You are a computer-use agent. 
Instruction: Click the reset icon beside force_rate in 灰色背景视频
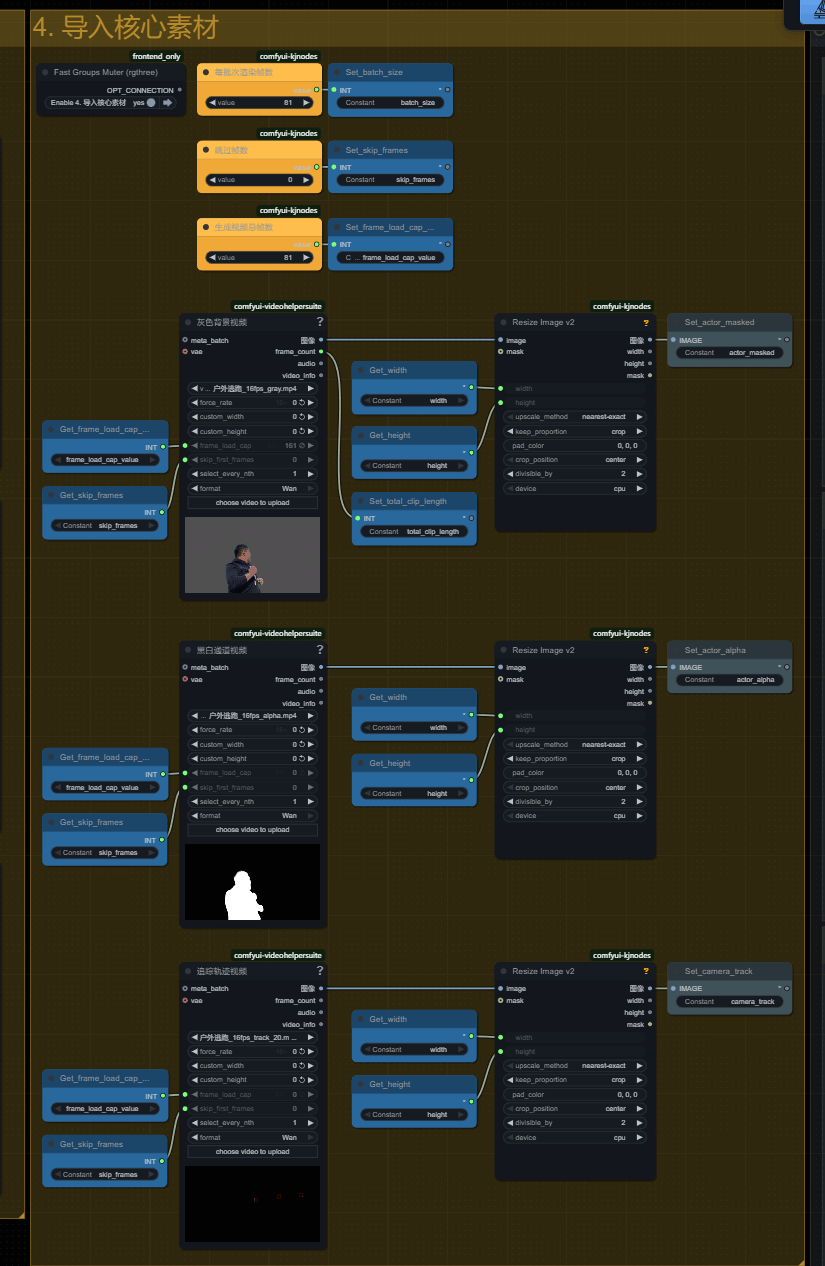302,403
